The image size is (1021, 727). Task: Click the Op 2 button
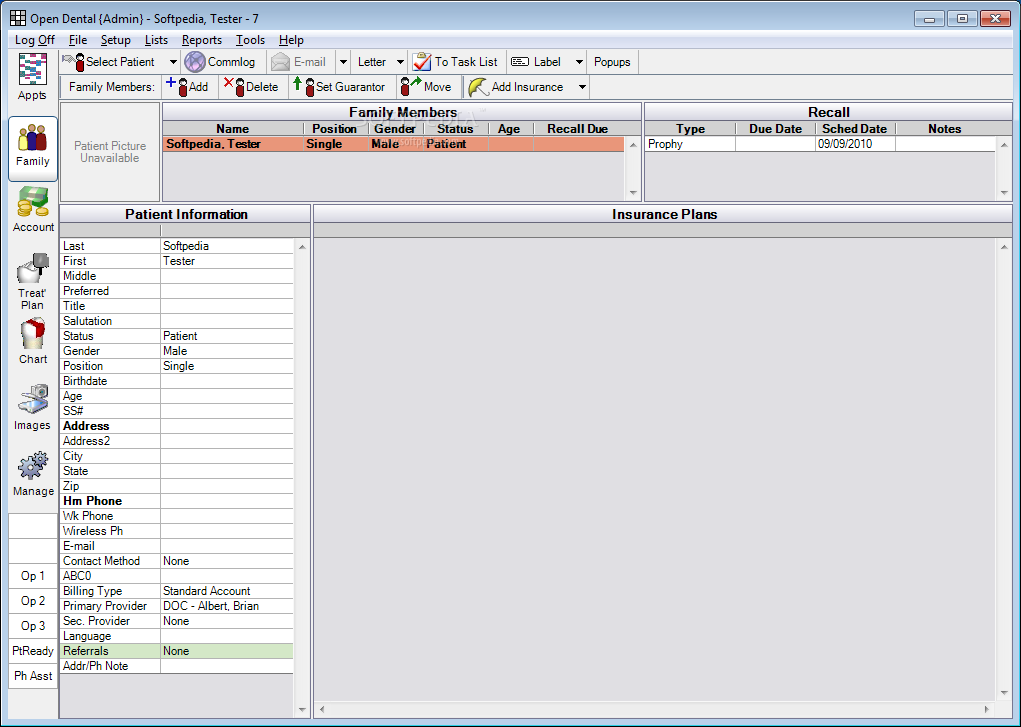click(33, 601)
